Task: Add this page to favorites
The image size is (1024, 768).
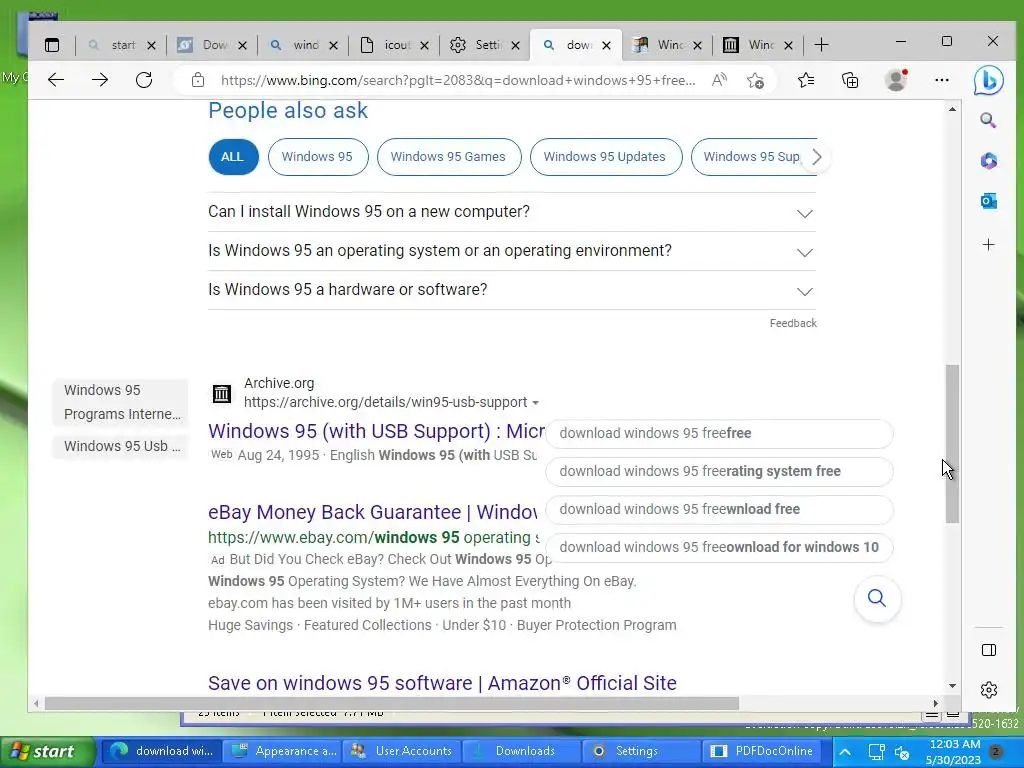Action: 756,80
